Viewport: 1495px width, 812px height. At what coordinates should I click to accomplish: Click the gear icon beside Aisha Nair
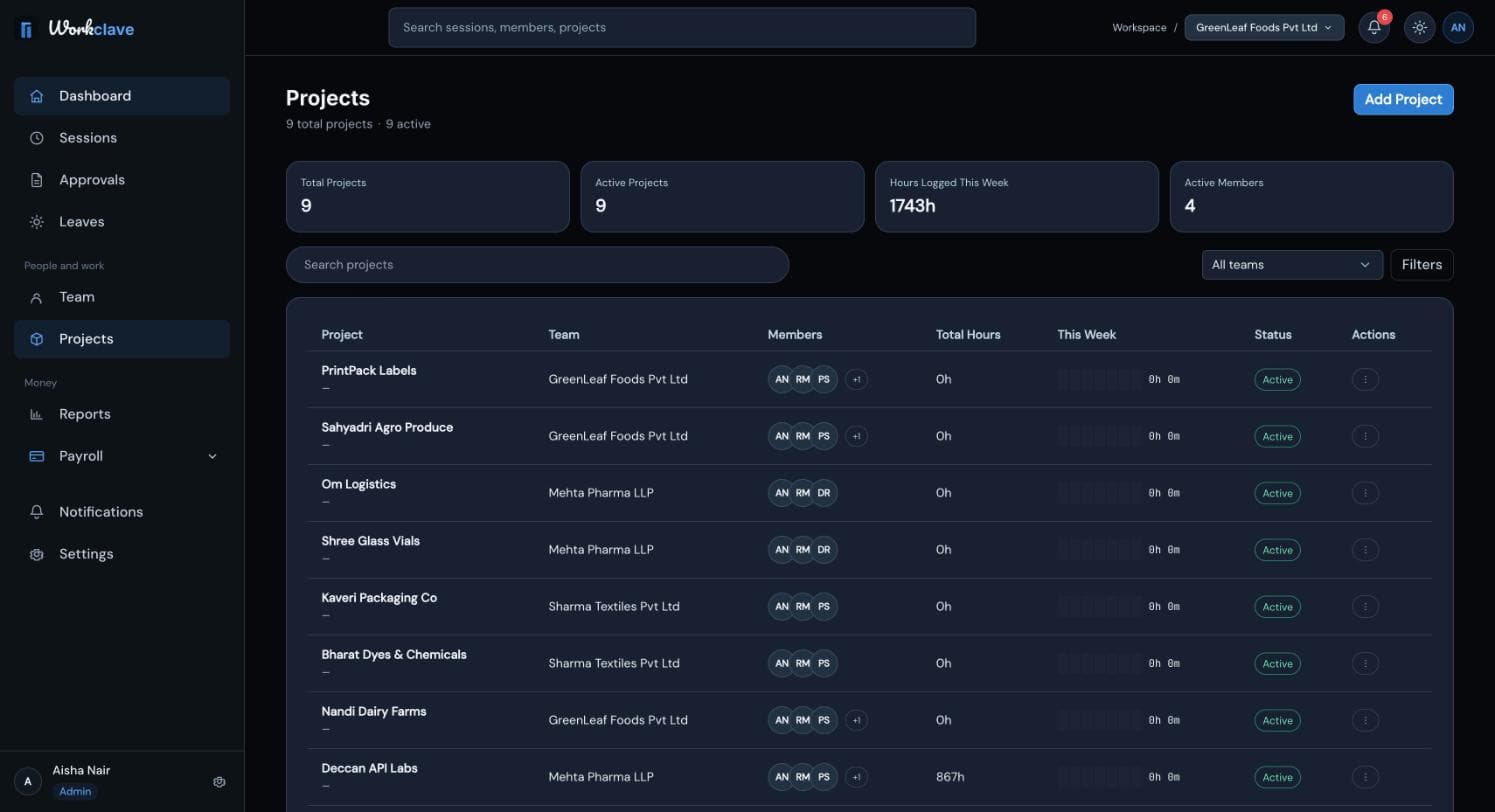[220, 782]
